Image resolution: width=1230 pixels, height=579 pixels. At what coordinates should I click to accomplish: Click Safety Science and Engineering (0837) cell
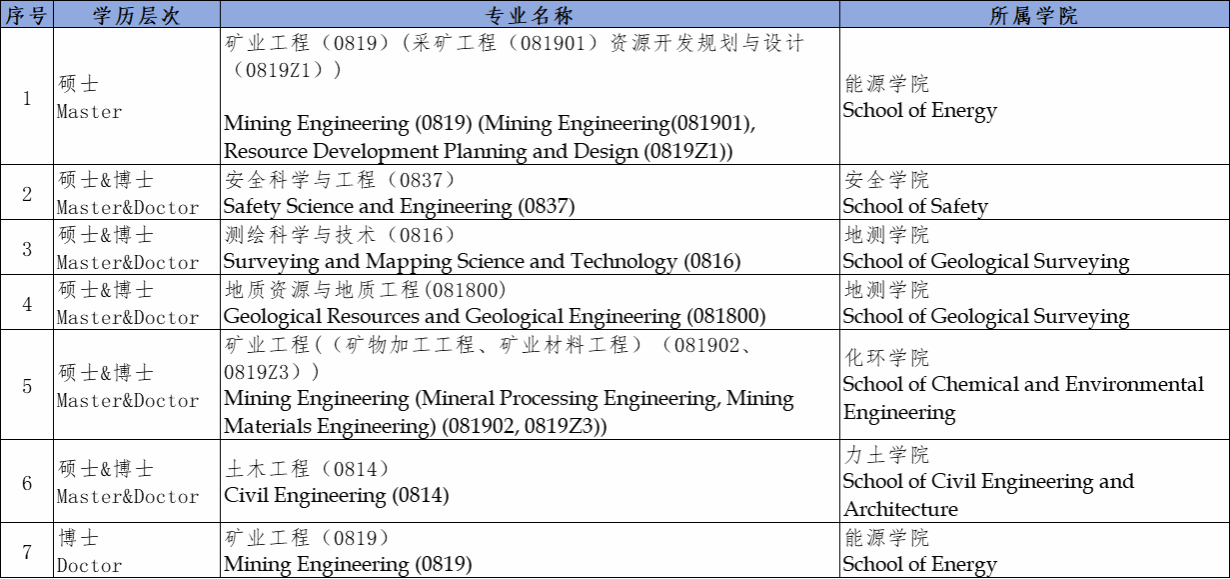tap(398, 207)
